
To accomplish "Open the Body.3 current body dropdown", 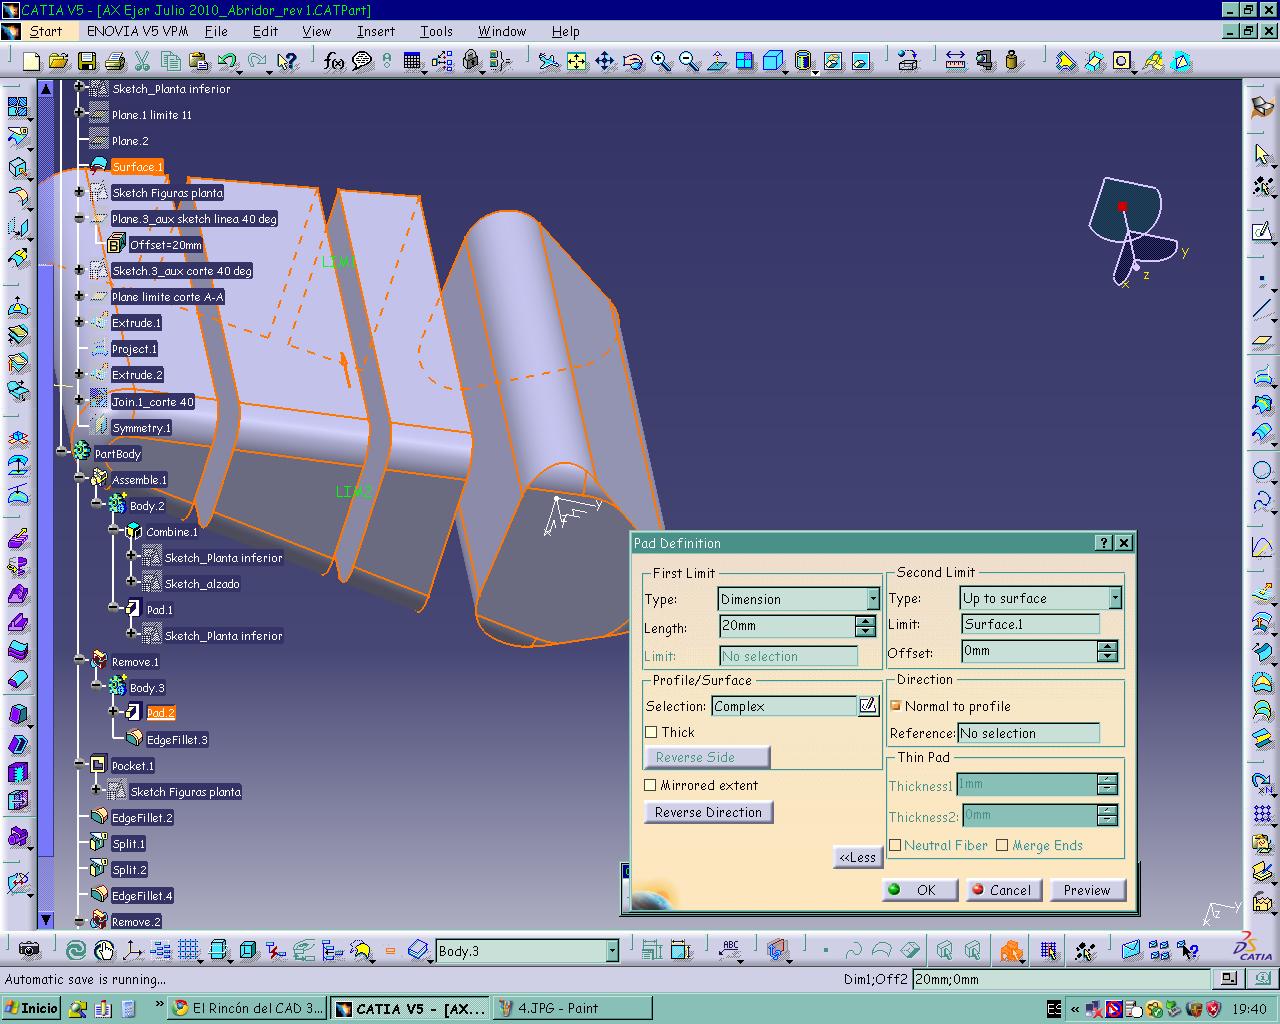I will pos(612,951).
